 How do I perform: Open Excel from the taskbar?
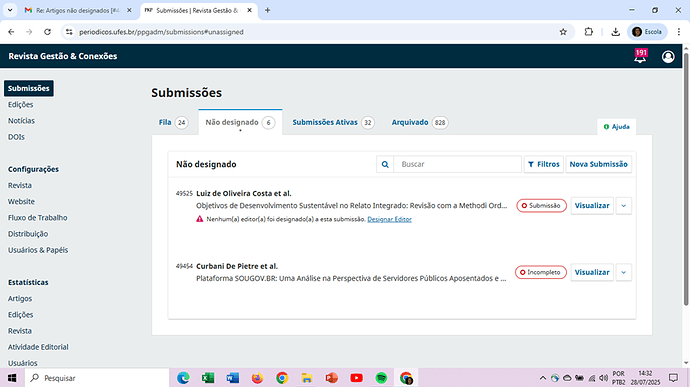[x=208, y=378]
